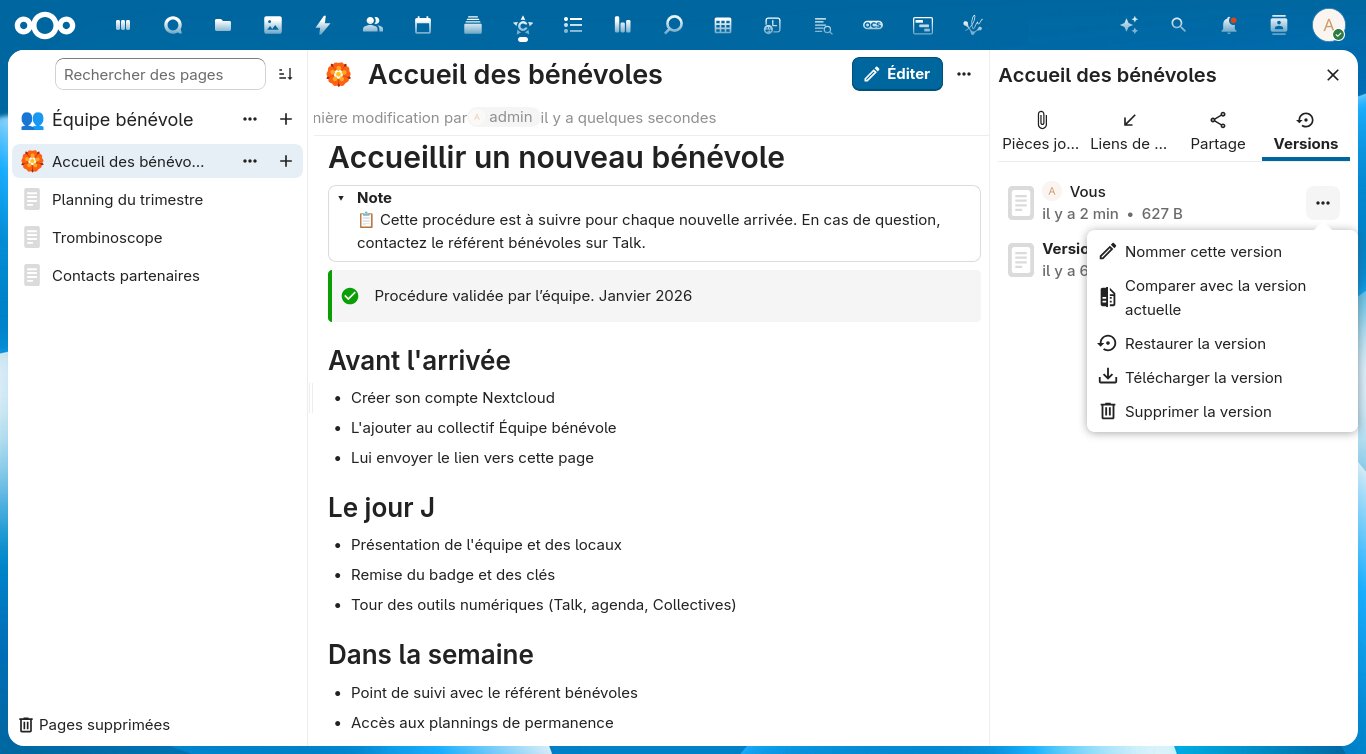Click the Éditer button

[897, 74]
